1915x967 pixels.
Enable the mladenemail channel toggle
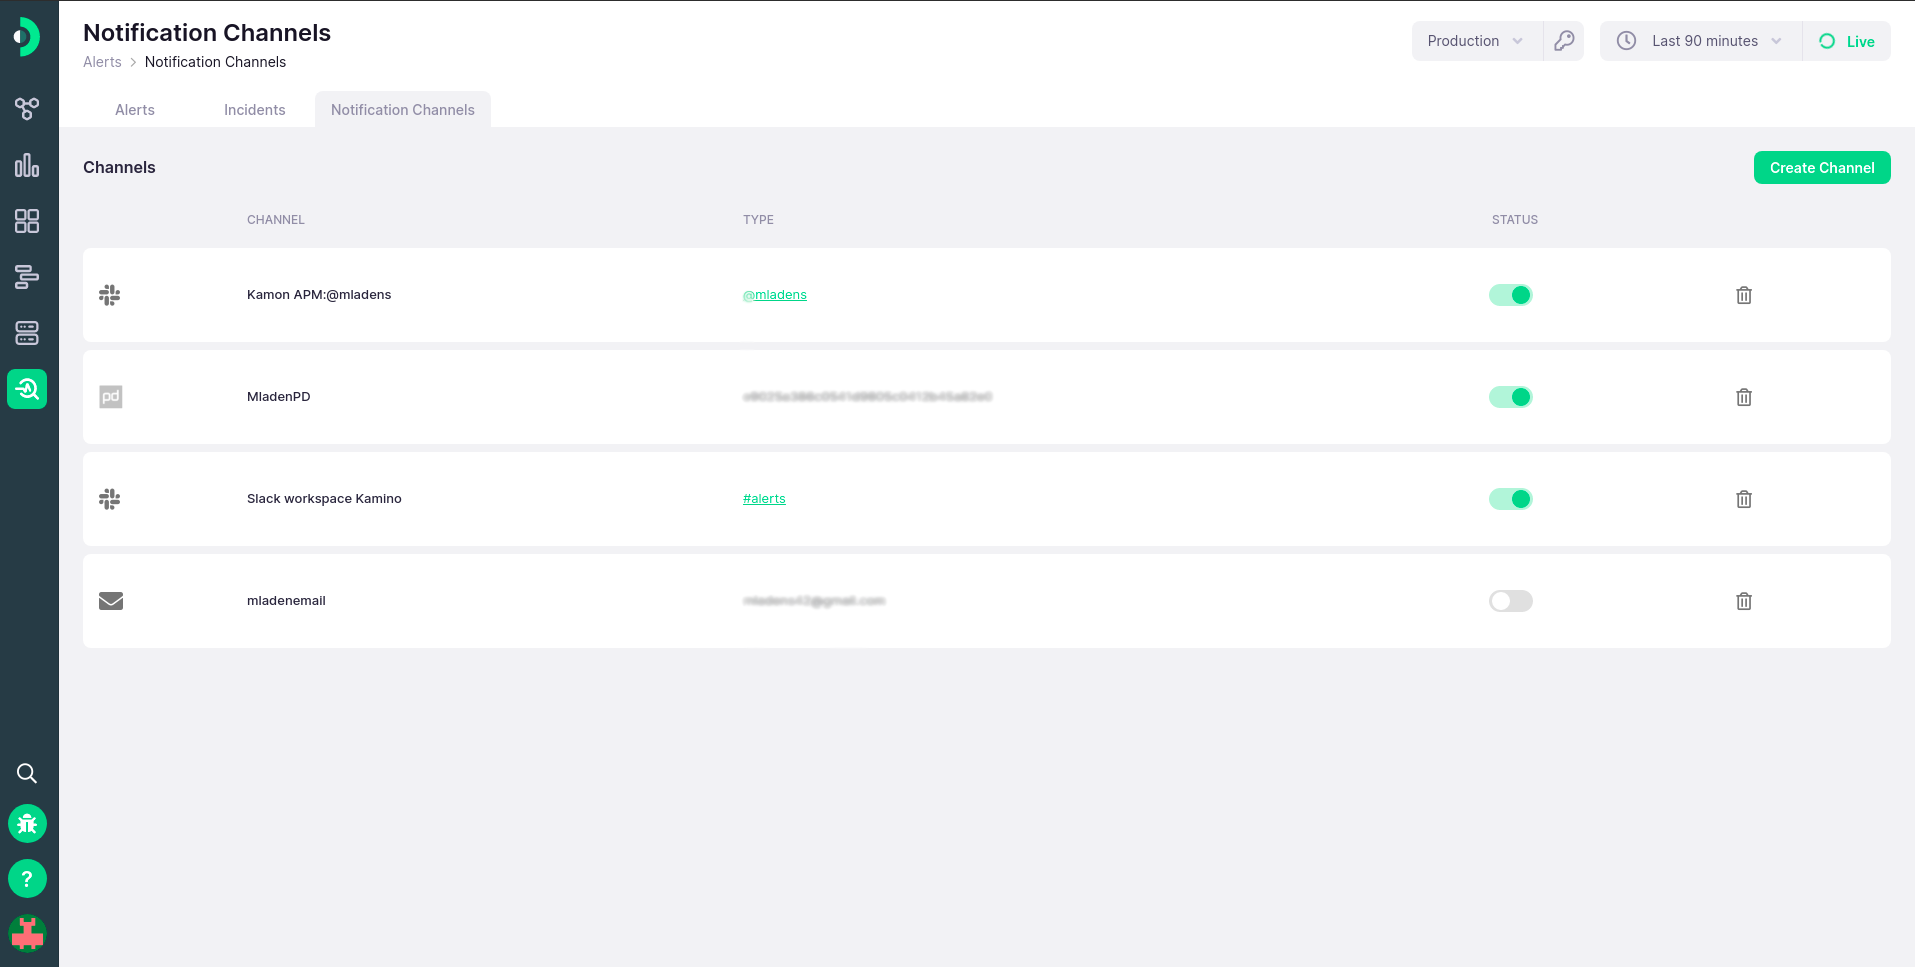(1510, 601)
